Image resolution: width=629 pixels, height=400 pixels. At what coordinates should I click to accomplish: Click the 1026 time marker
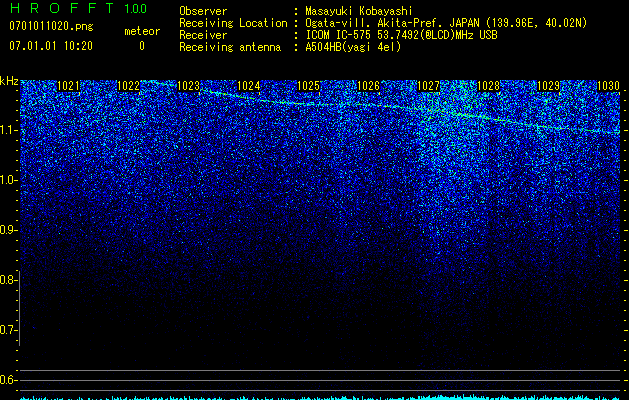(x=368, y=85)
